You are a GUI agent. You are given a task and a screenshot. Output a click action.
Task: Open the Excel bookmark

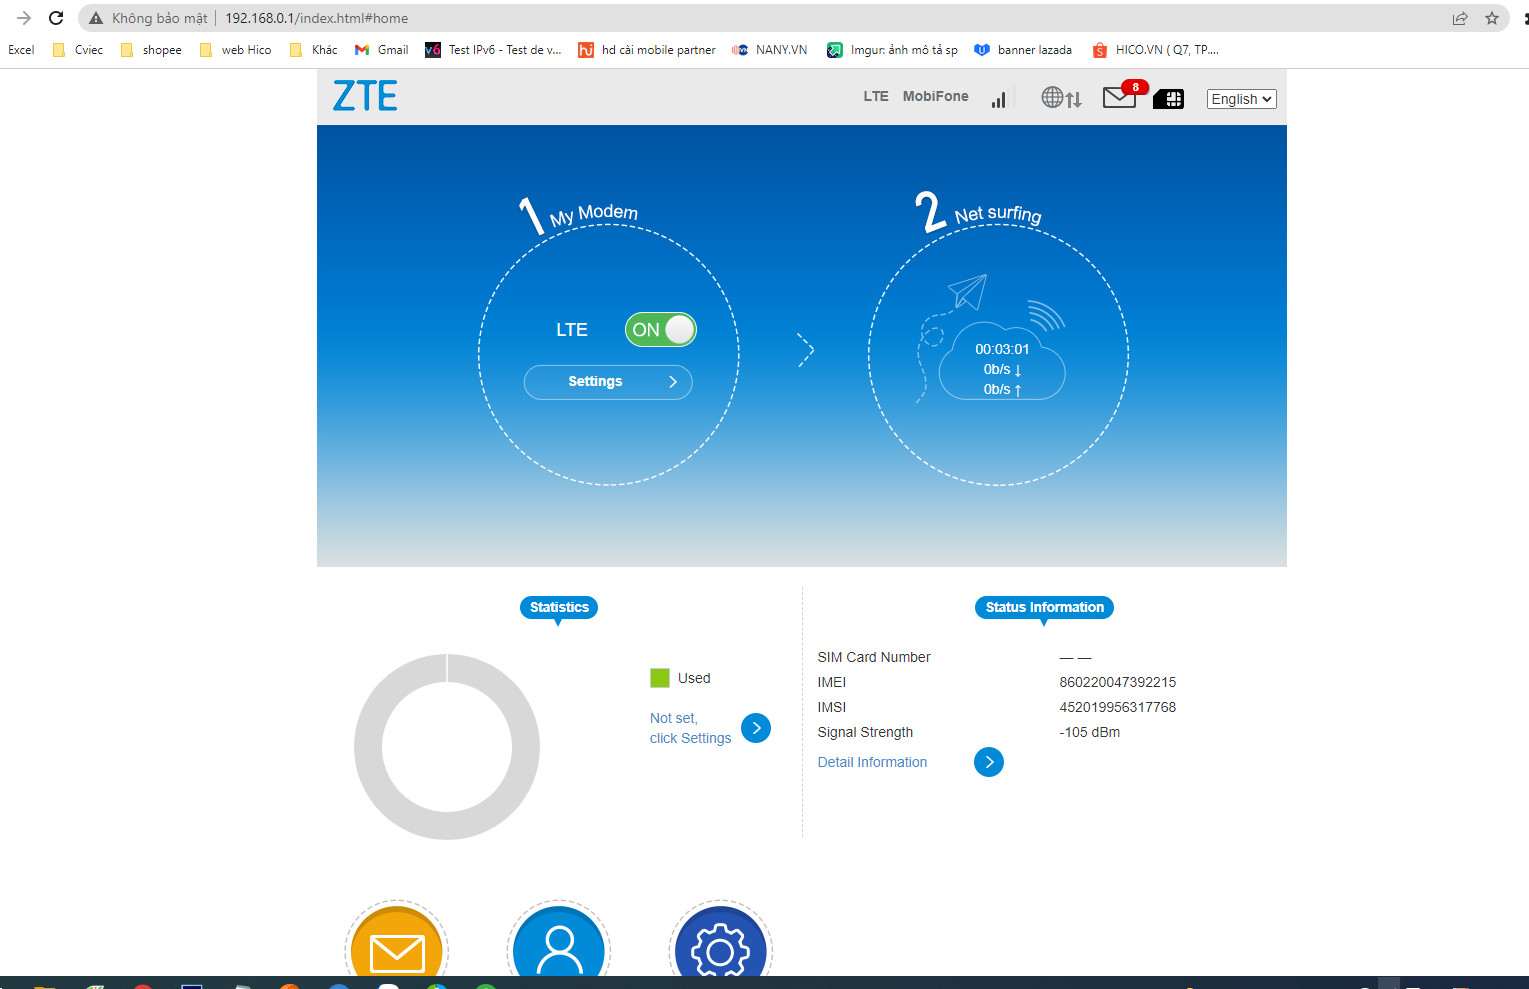21,50
